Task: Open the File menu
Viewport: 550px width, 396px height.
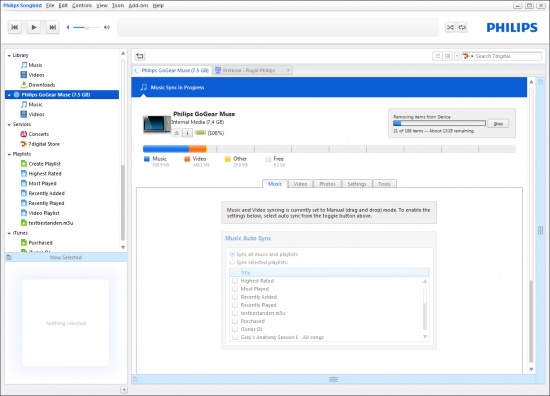Action: 50,6
